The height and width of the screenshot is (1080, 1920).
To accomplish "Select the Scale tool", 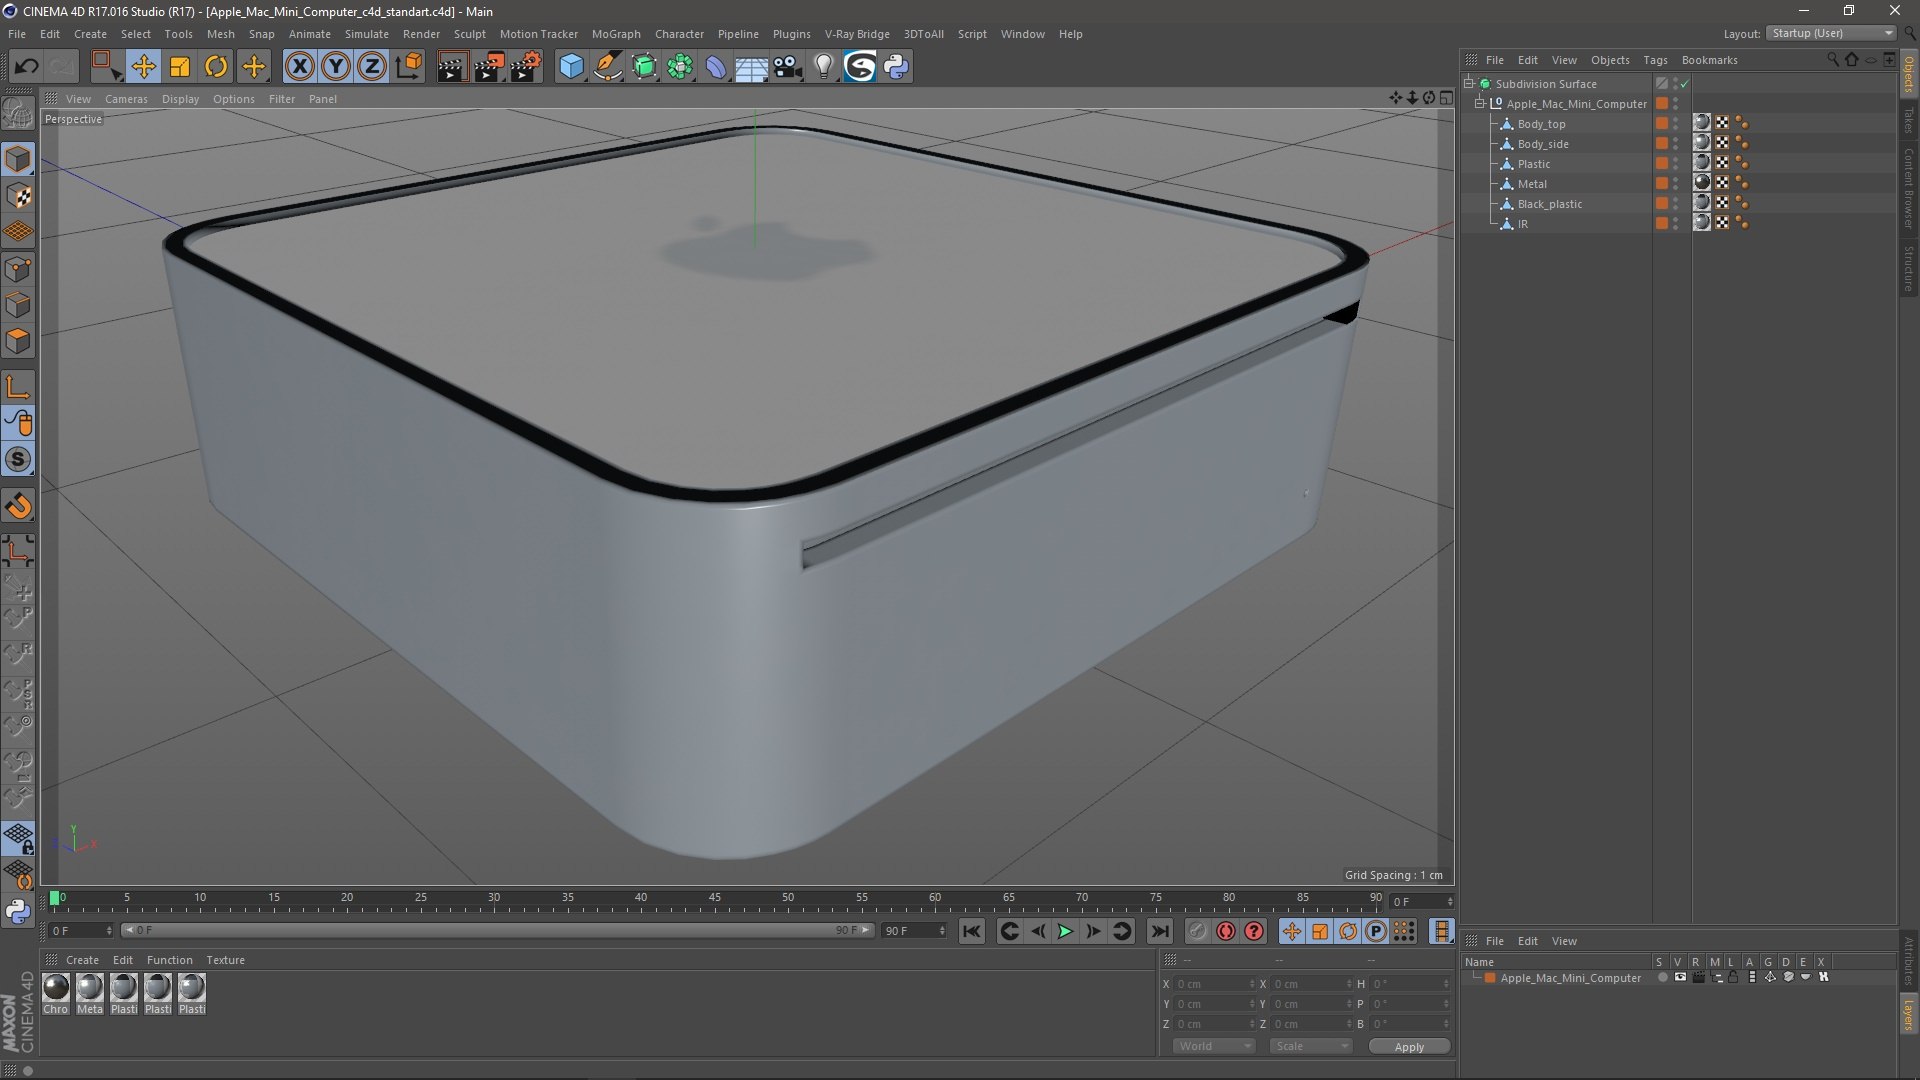I will click(x=180, y=67).
